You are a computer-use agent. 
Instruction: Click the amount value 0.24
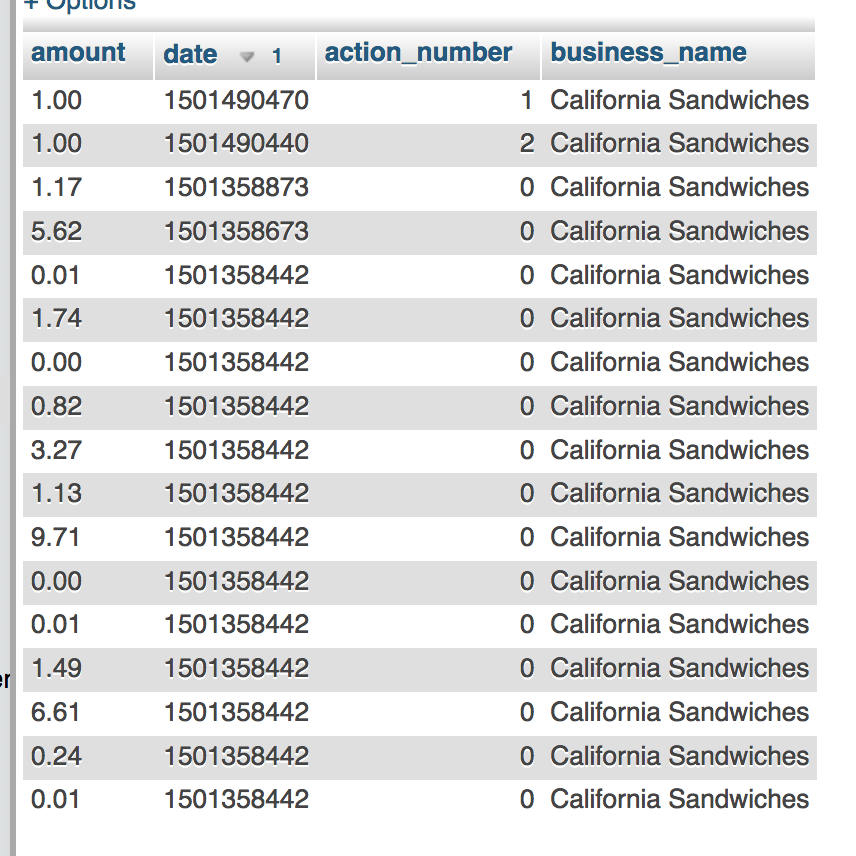click(x=56, y=757)
